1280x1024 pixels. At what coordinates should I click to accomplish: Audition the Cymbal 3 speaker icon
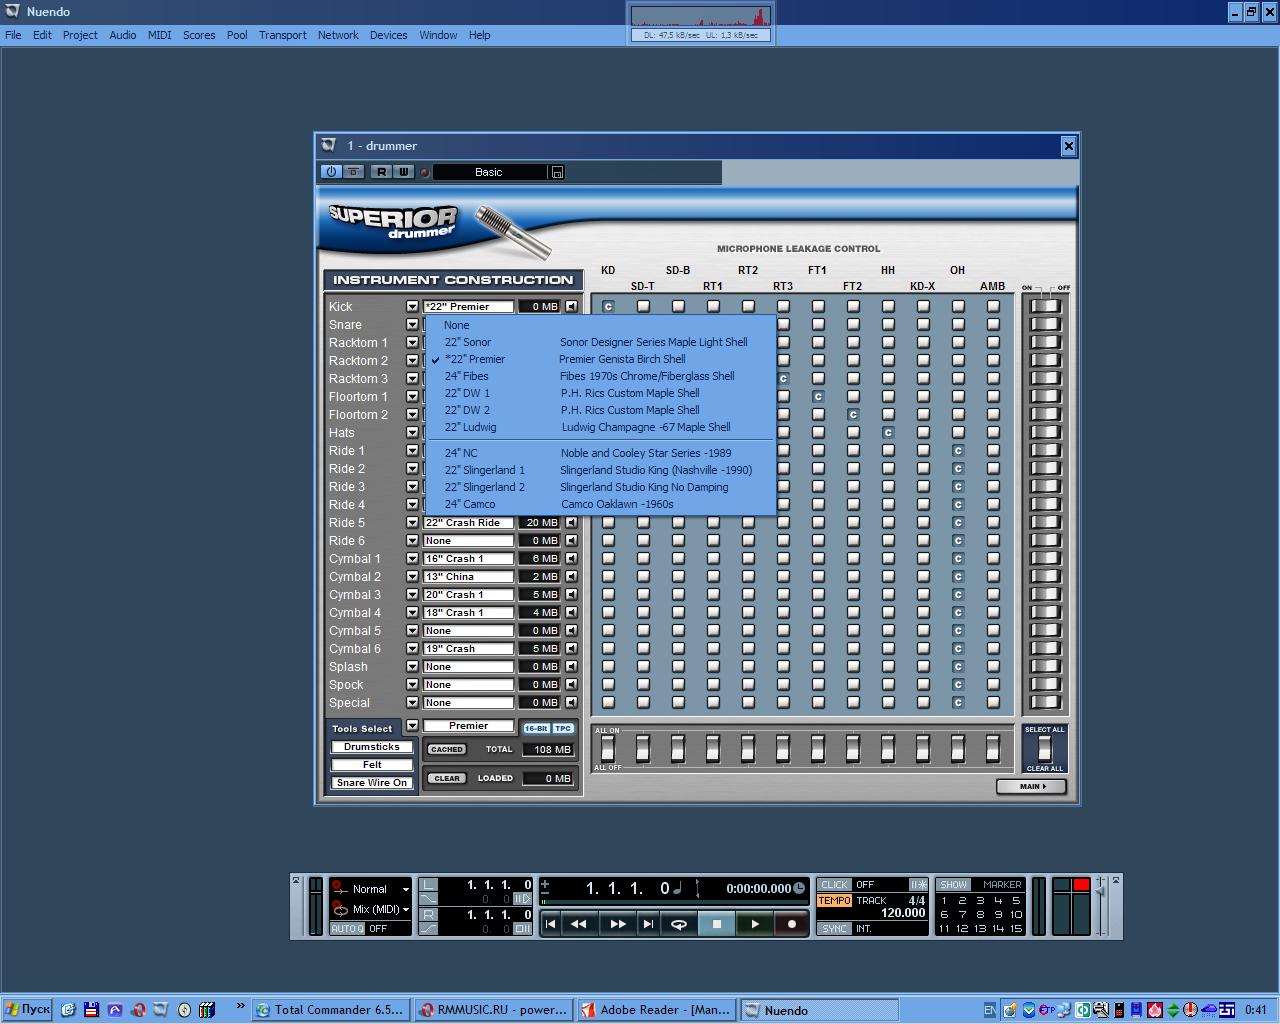(572, 595)
